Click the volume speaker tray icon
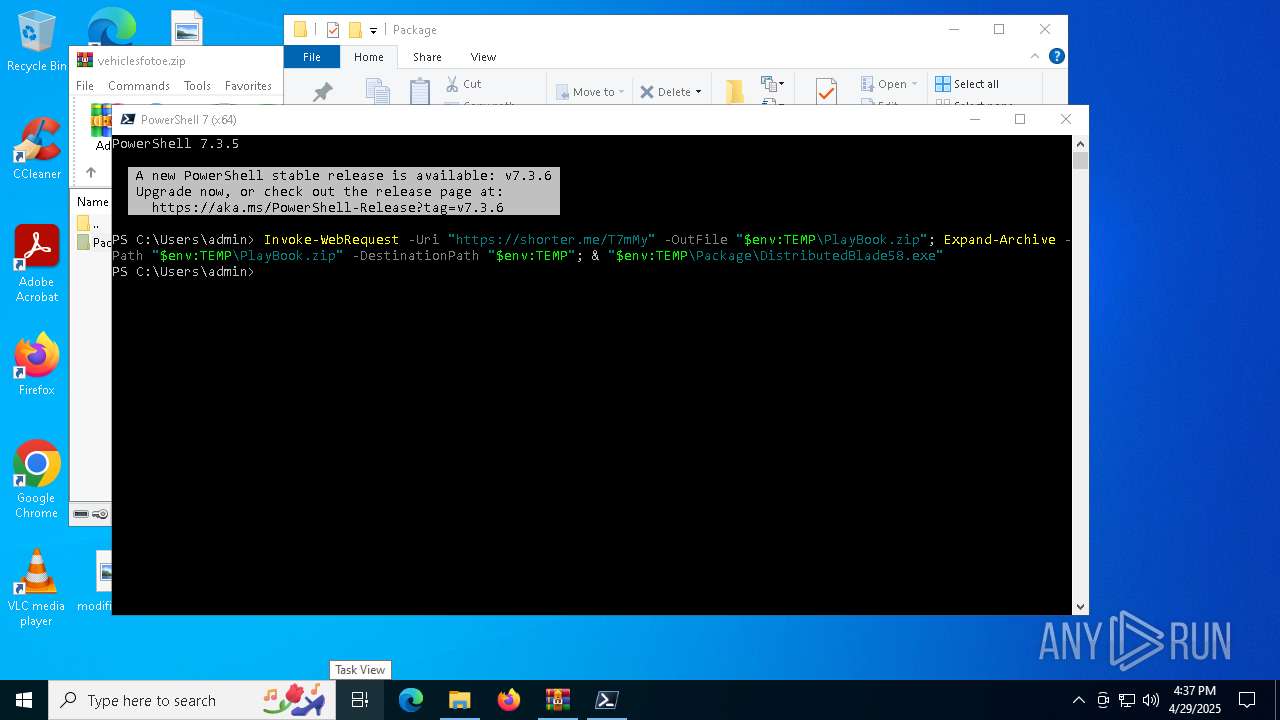The image size is (1280, 720). [x=1150, y=700]
